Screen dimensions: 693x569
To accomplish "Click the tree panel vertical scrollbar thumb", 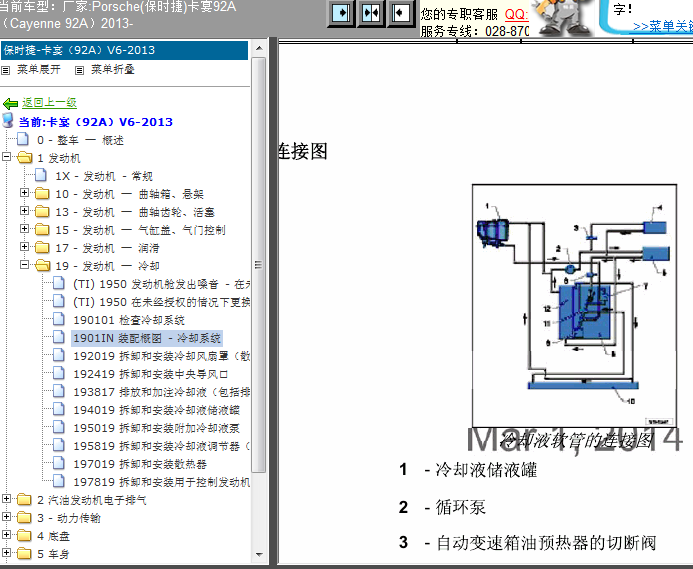I will 259,265.
